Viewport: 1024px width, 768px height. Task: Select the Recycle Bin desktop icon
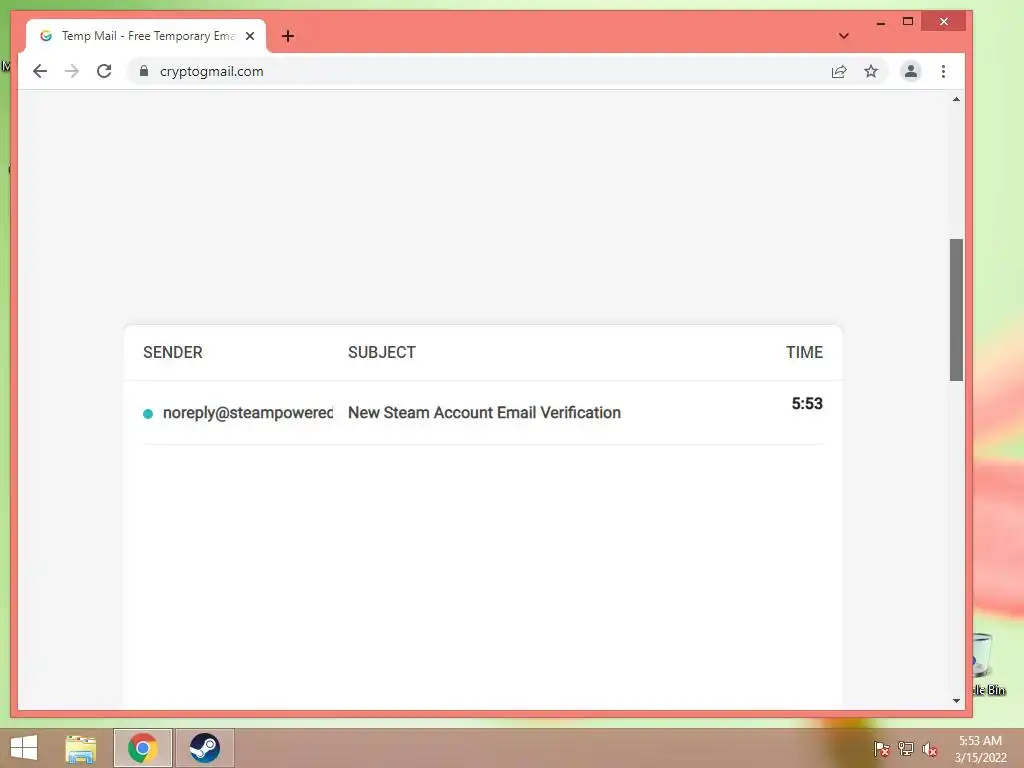[x=988, y=664]
